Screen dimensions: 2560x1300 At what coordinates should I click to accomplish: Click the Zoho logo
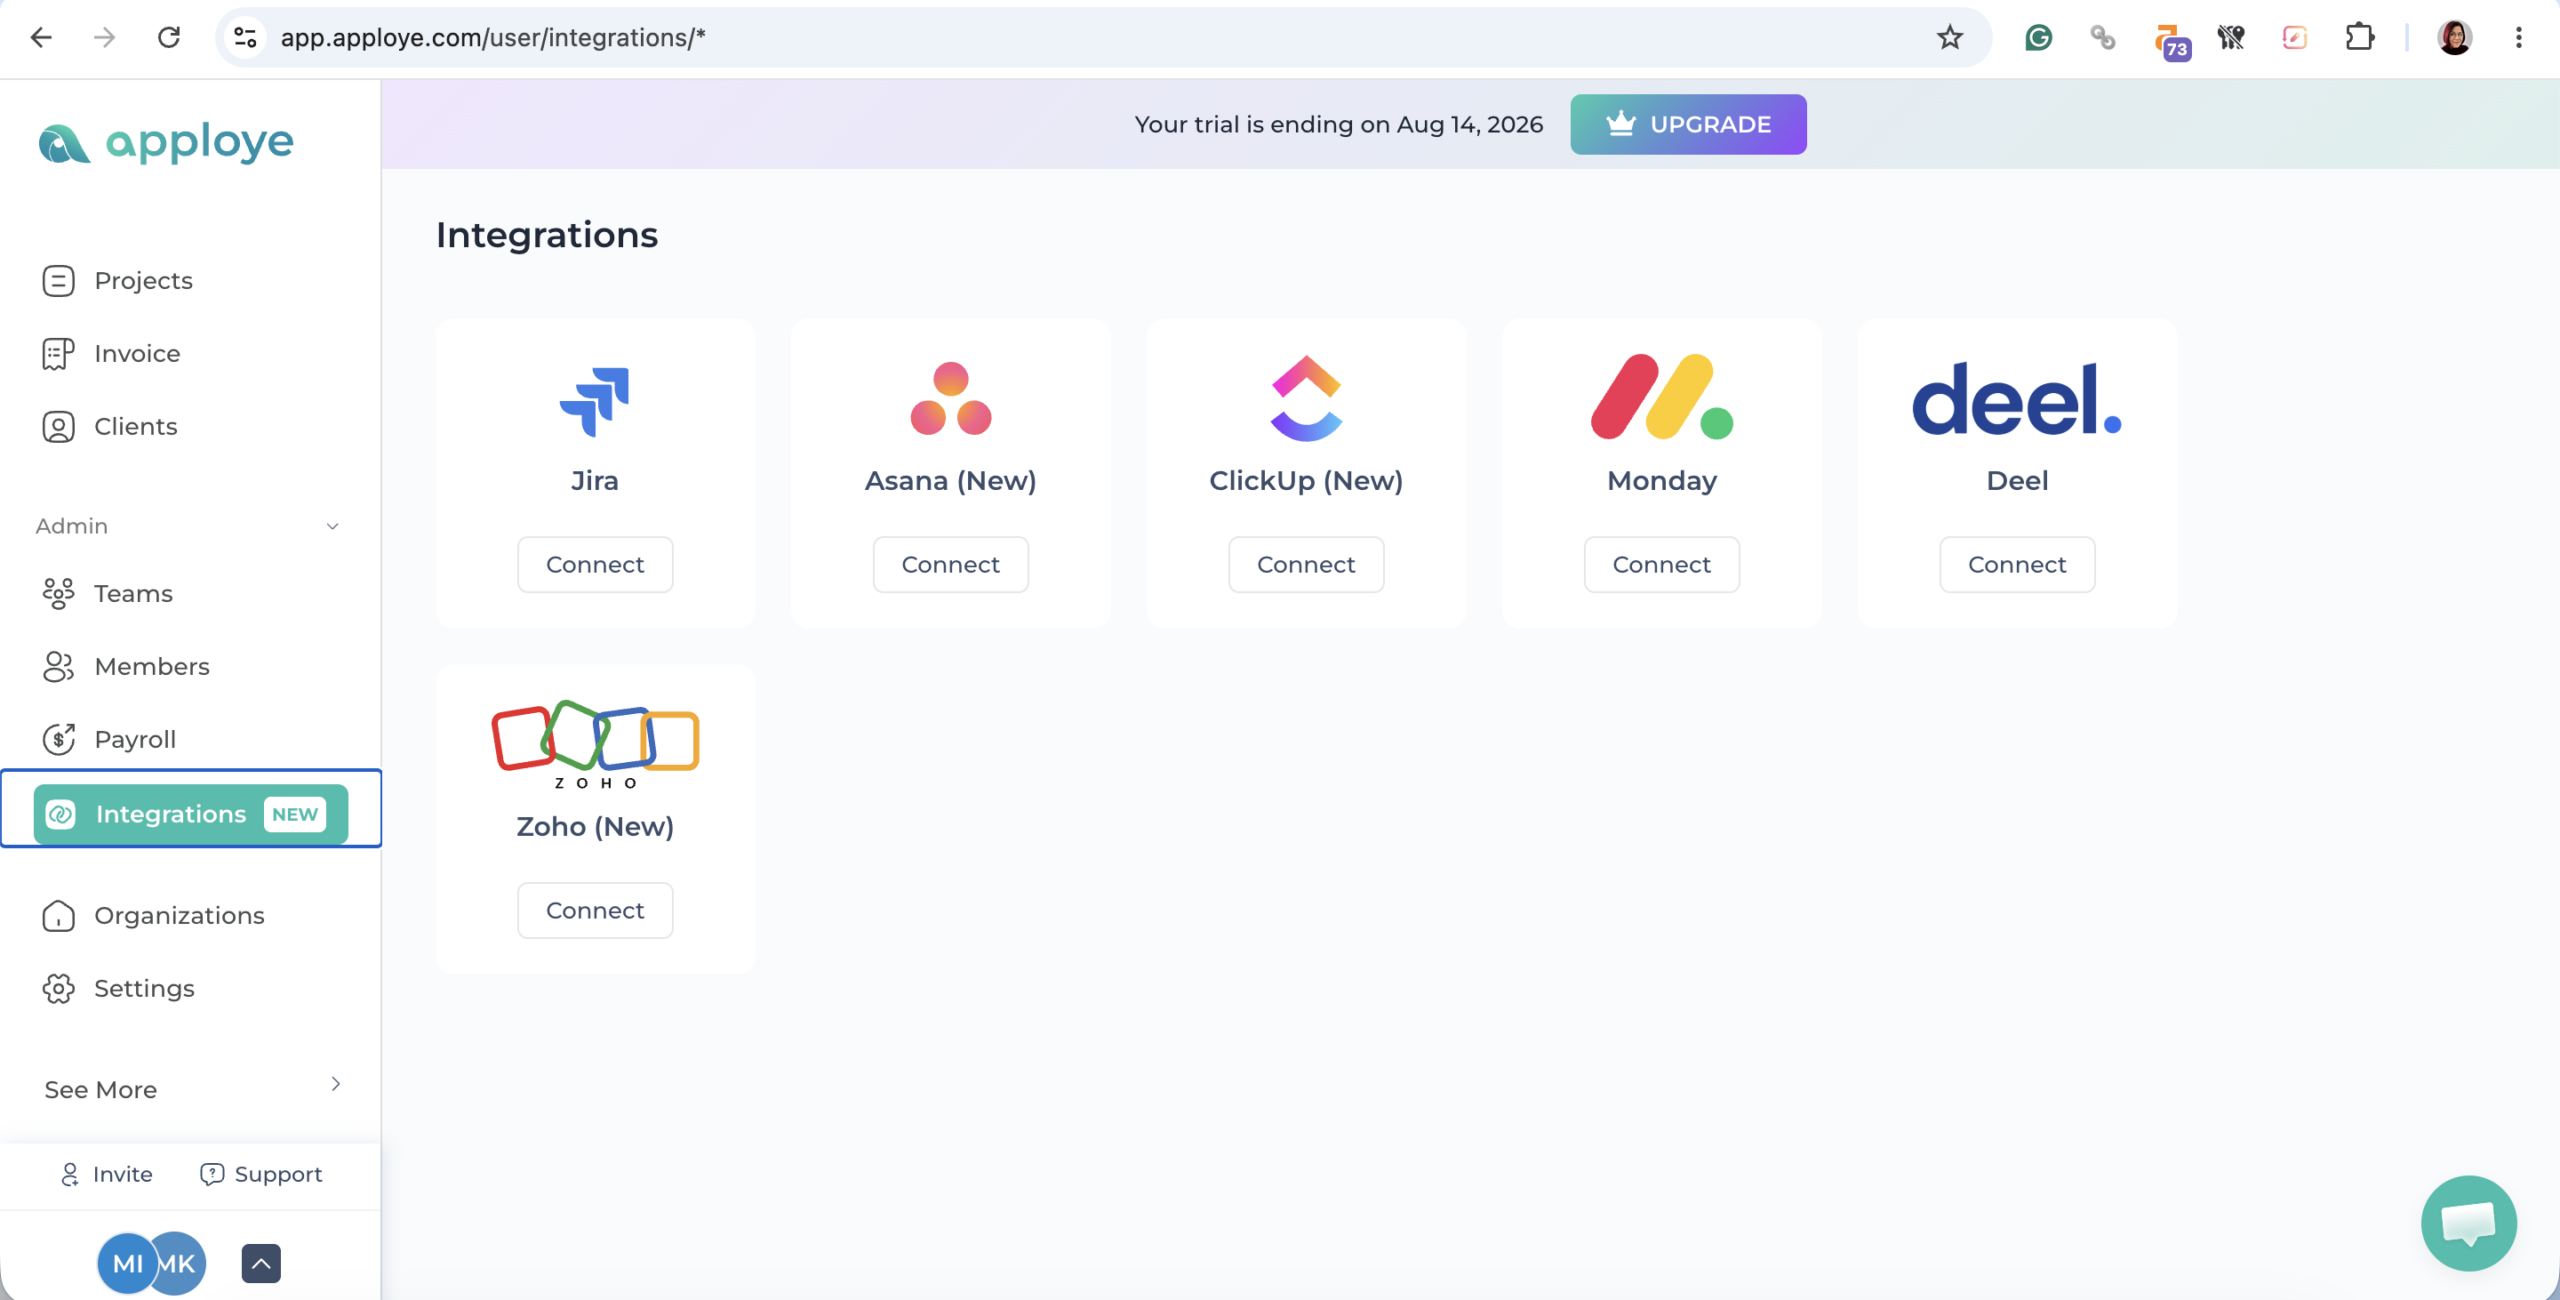pyautogui.click(x=595, y=745)
